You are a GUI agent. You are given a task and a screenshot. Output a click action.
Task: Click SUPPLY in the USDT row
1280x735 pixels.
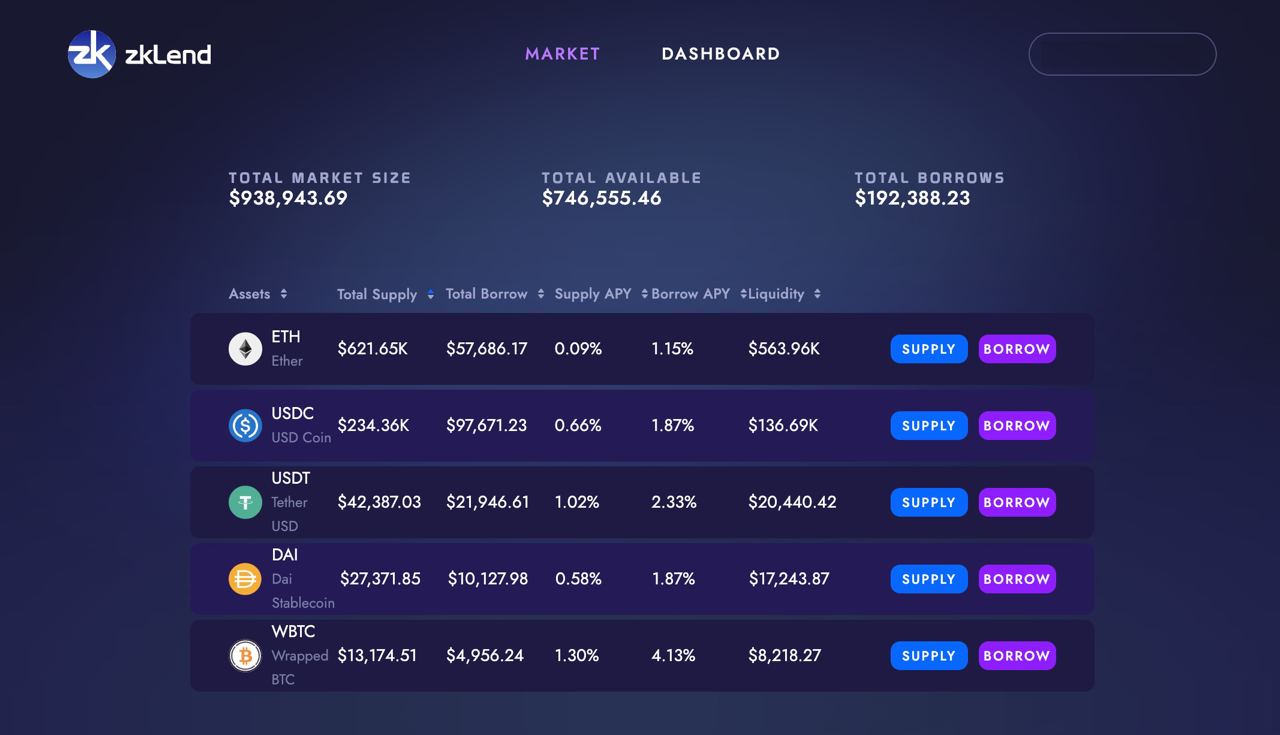pos(929,502)
